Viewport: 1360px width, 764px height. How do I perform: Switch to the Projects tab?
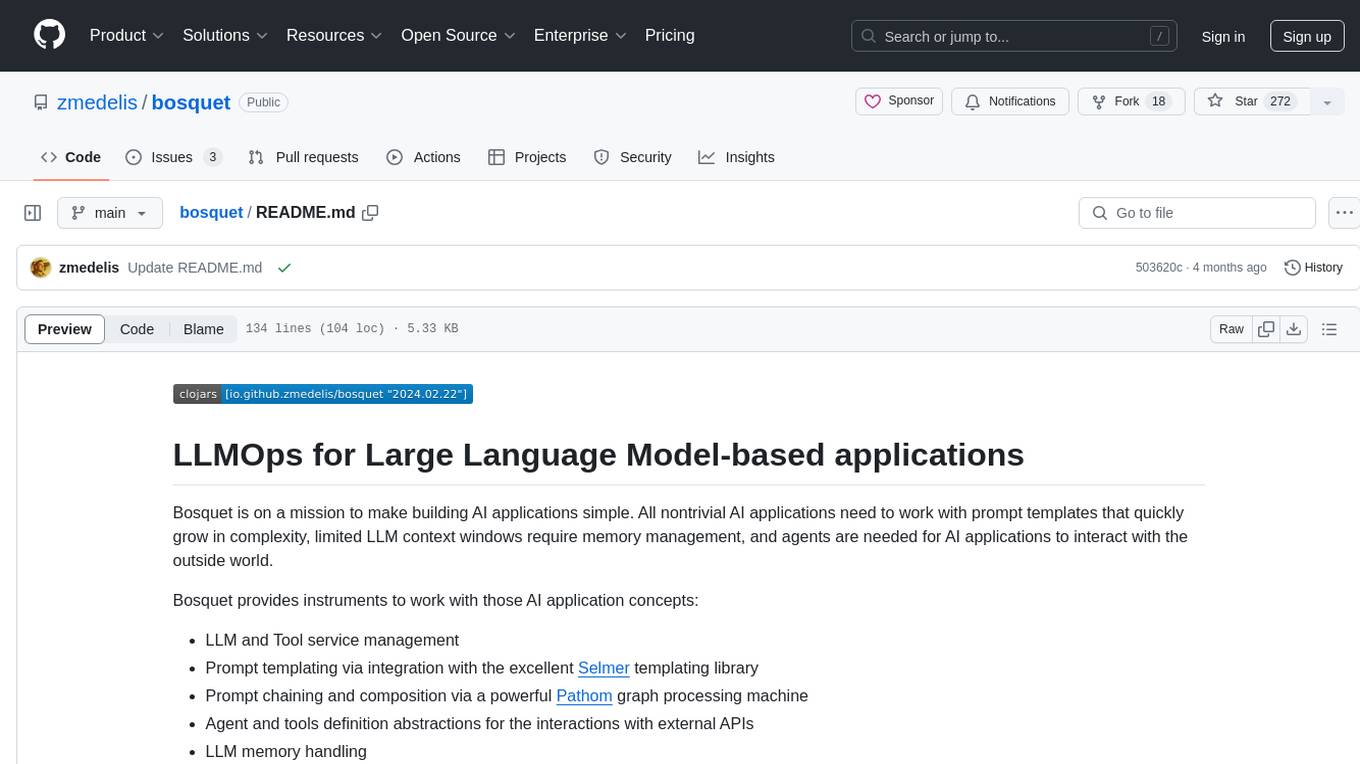tap(527, 157)
